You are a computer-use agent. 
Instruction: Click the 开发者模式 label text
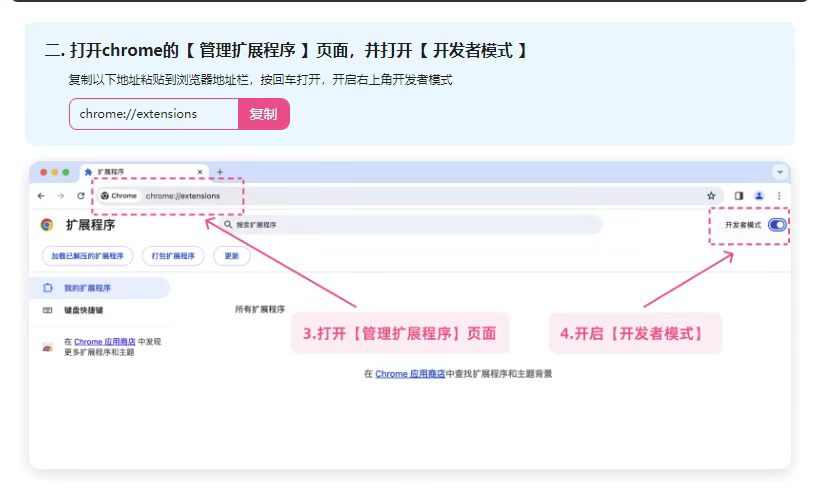coord(743,225)
